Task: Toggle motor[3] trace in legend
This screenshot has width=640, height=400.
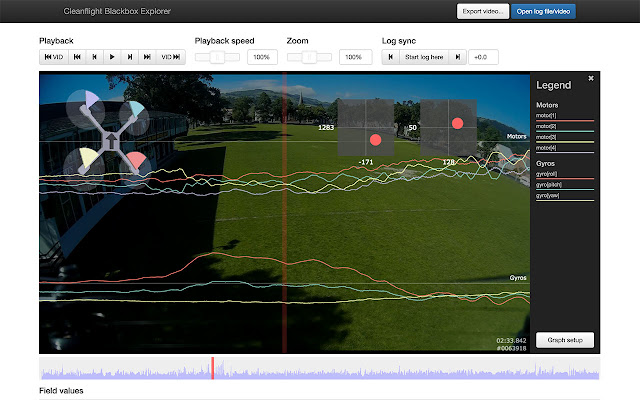Action: coord(546,136)
